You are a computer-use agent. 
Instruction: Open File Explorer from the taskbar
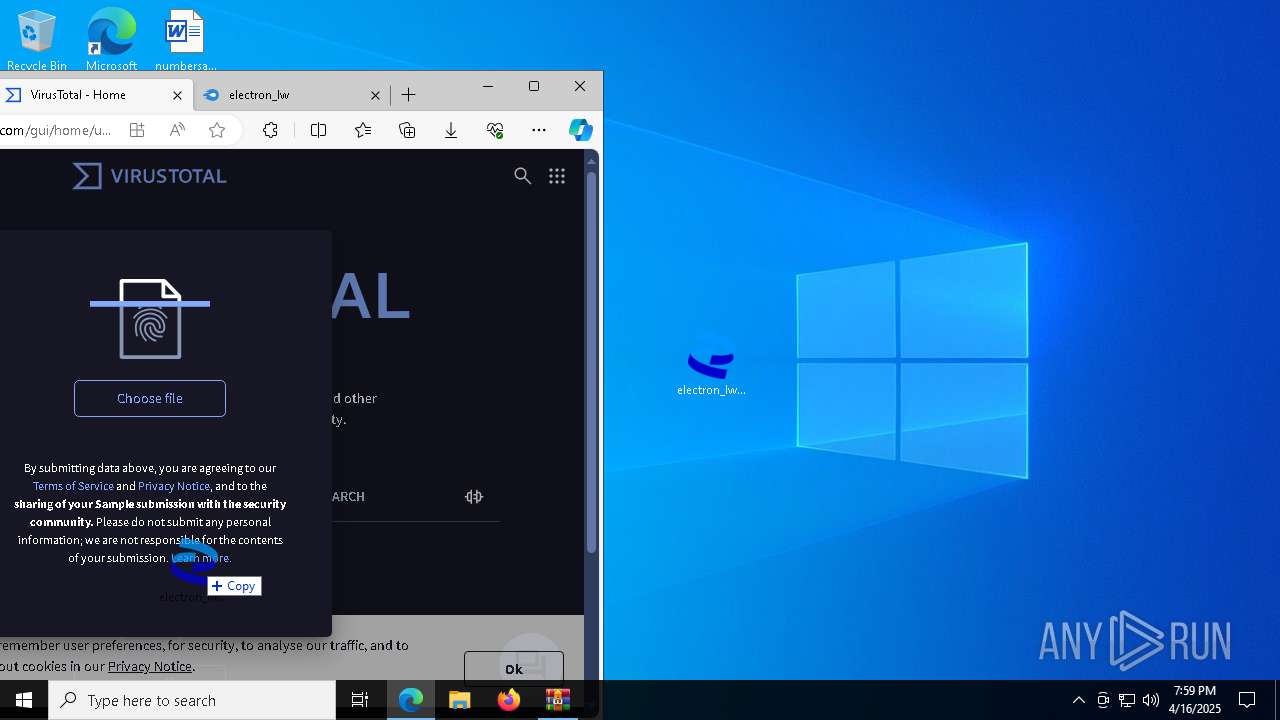point(460,700)
